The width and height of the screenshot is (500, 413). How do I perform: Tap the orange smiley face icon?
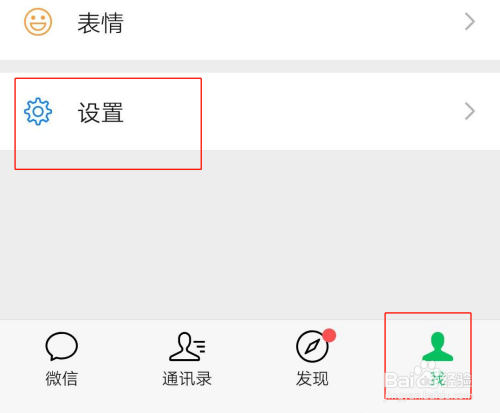click(x=38, y=22)
